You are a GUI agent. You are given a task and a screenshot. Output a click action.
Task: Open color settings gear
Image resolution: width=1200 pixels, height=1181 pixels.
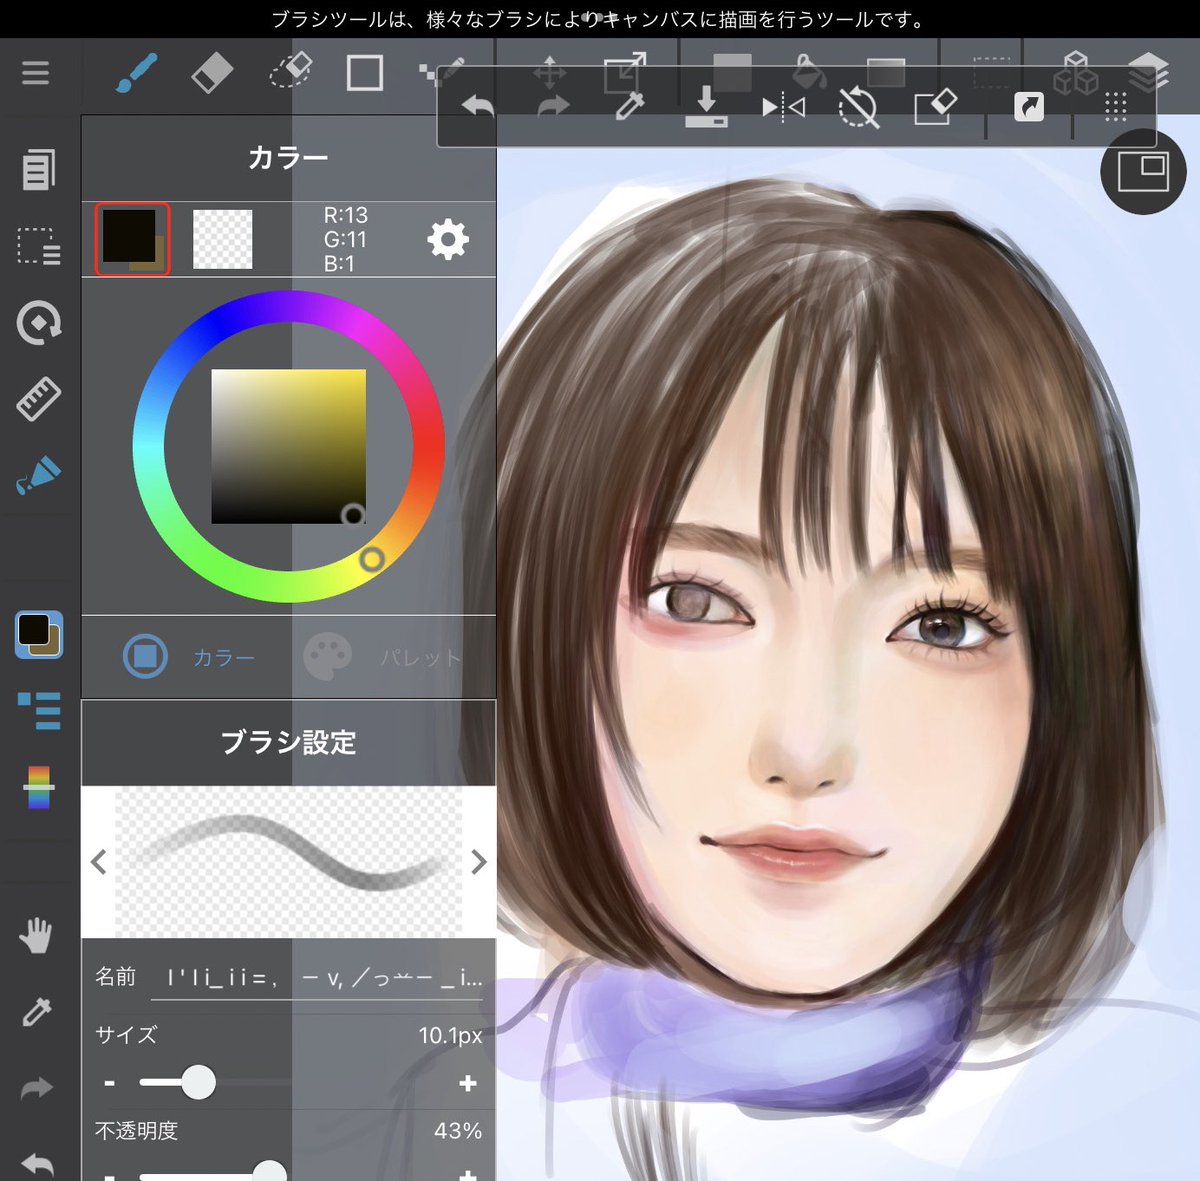pos(447,240)
